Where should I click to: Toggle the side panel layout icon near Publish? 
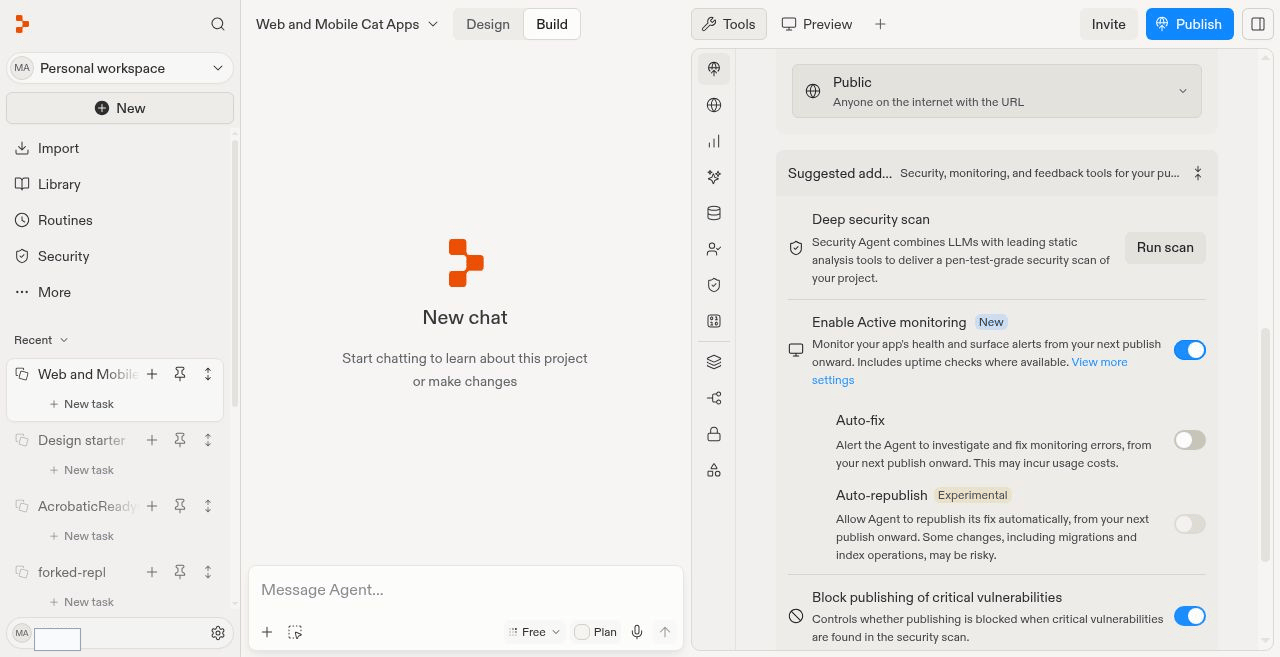1258,24
